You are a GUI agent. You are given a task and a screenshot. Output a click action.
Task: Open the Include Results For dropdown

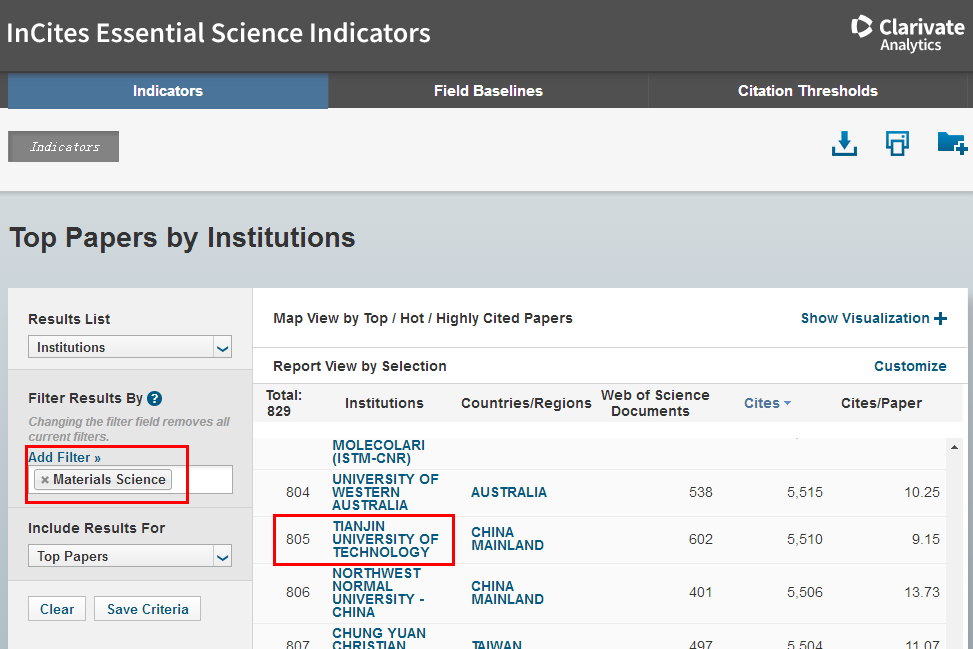pyautogui.click(x=130, y=556)
